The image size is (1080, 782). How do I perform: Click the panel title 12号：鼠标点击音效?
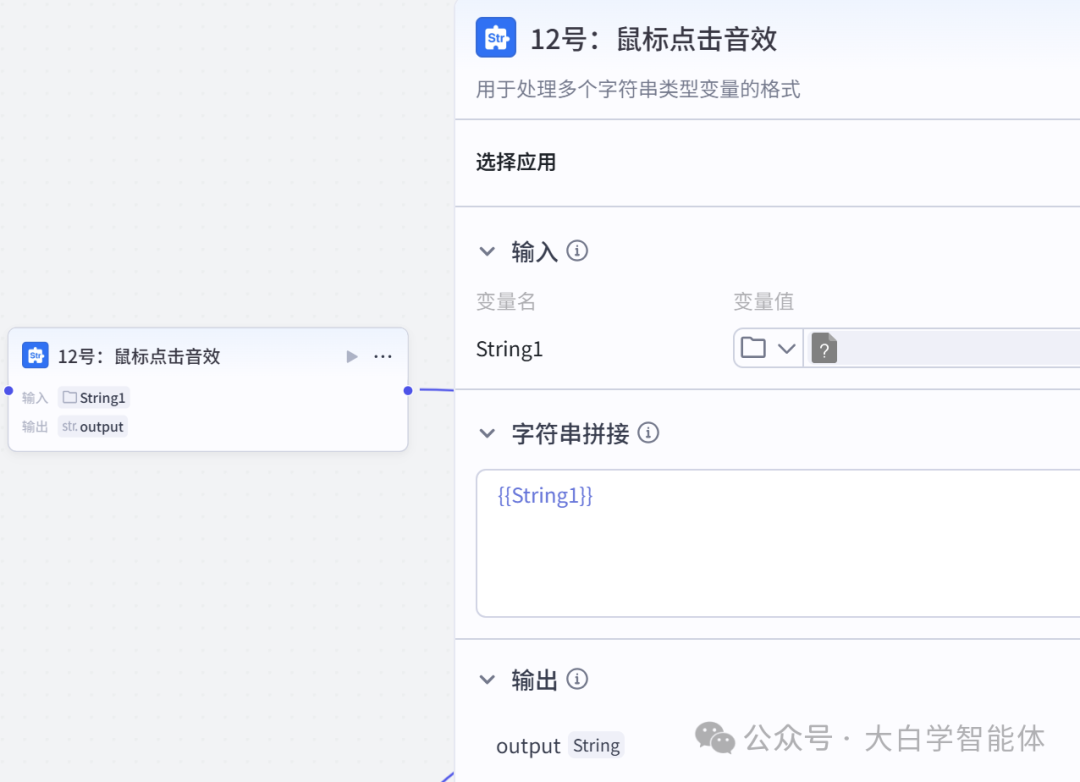point(654,39)
